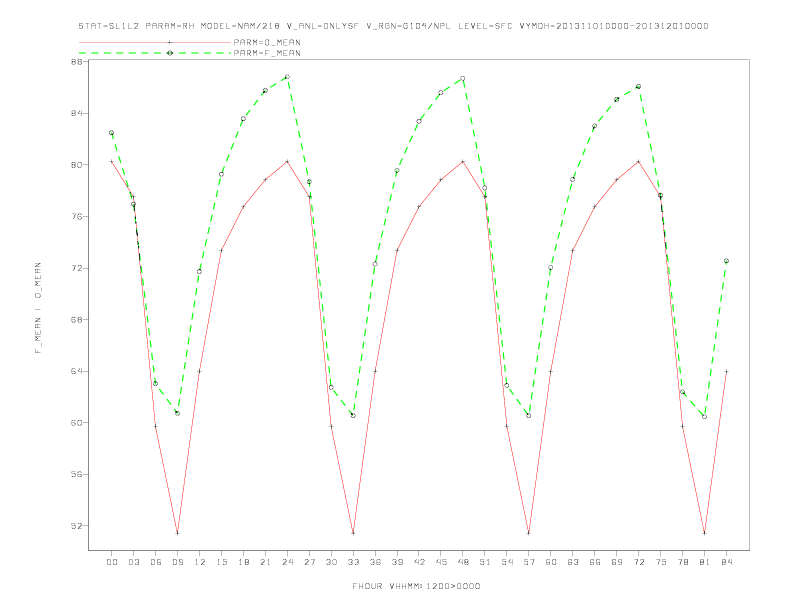Click the vertical axis title F_MEAN | O_MEAN
The image size is (792, 612).
(38, 308)
